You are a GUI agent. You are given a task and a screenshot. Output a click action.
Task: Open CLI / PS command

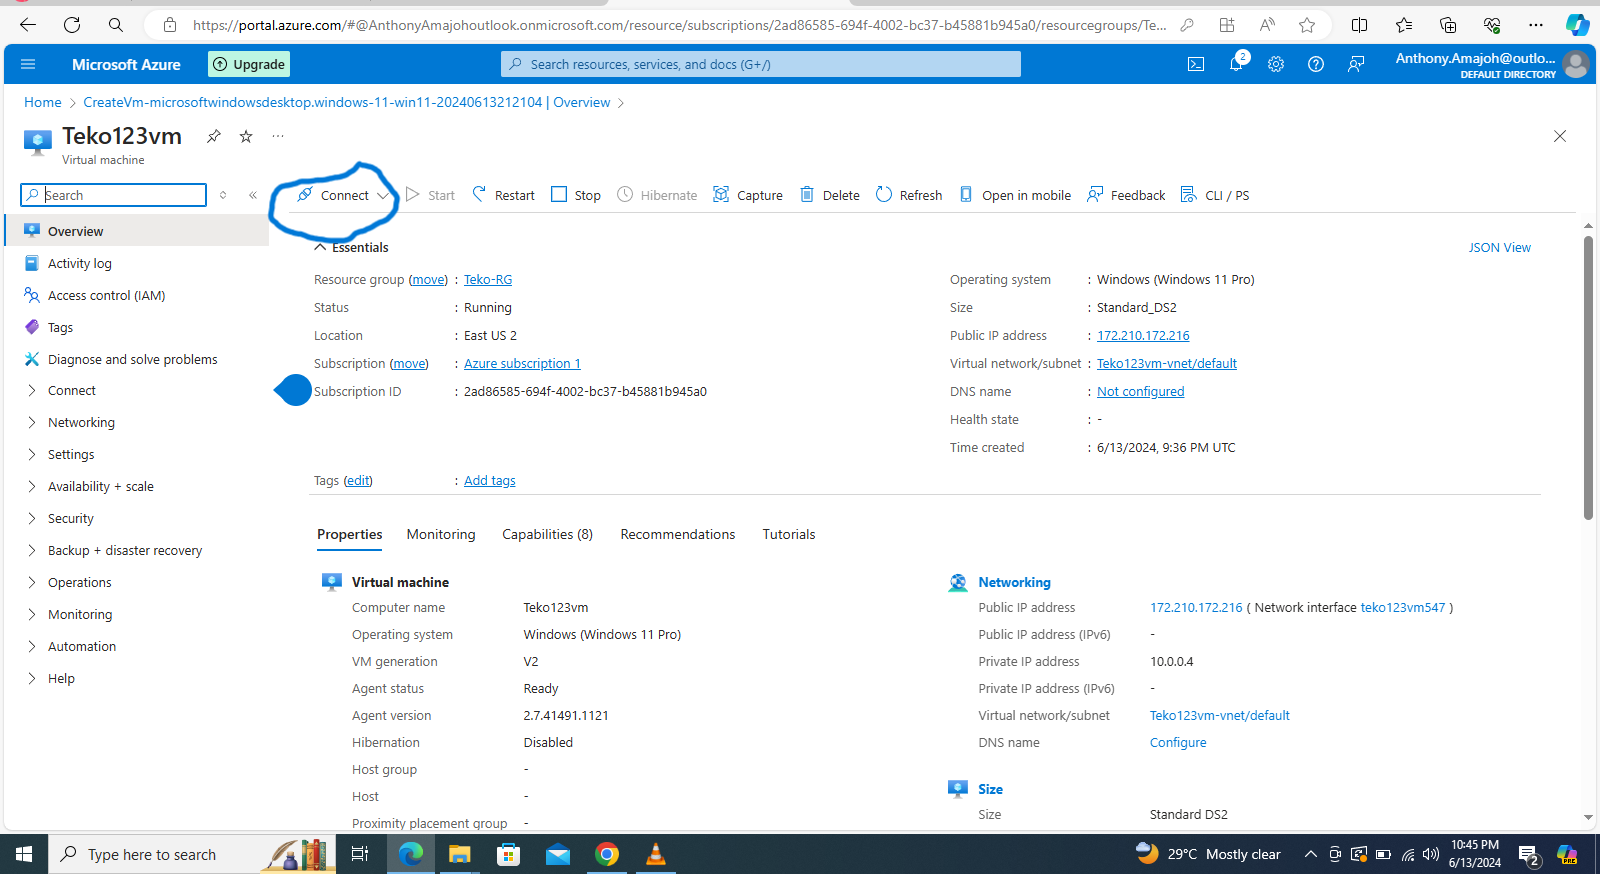click(1215, 195)
